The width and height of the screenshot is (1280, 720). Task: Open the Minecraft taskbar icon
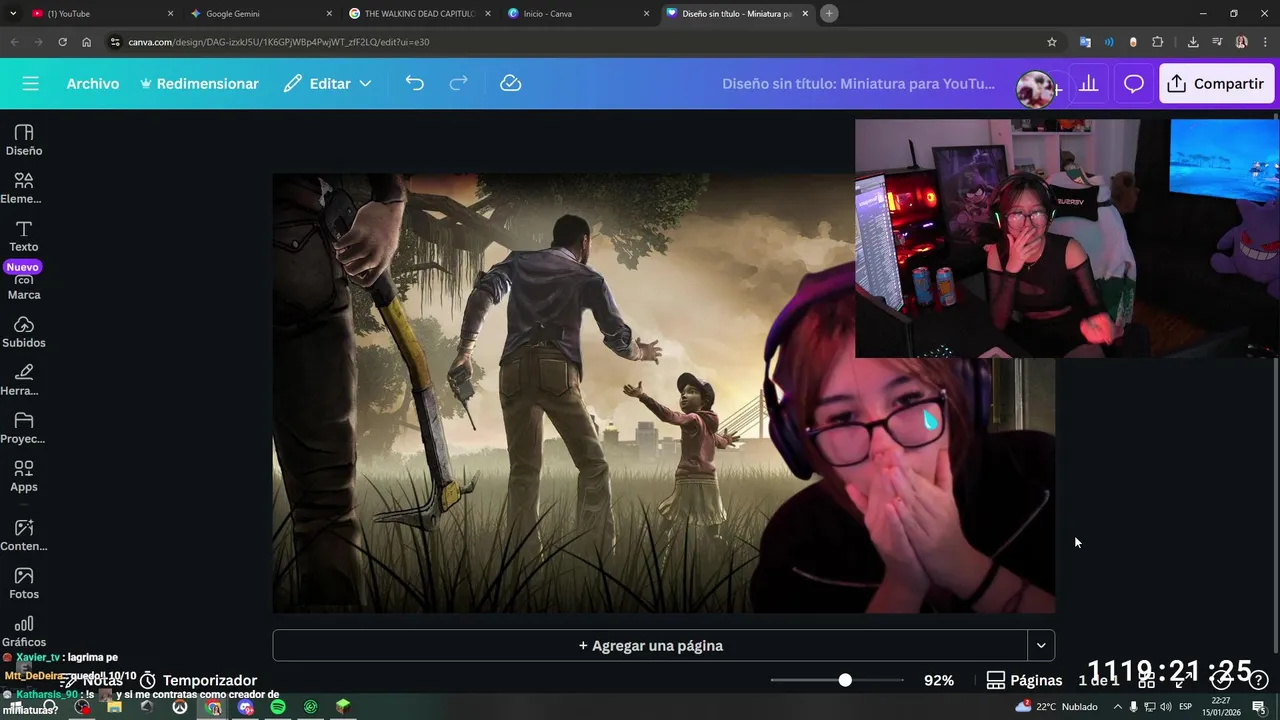pos(343,707)
